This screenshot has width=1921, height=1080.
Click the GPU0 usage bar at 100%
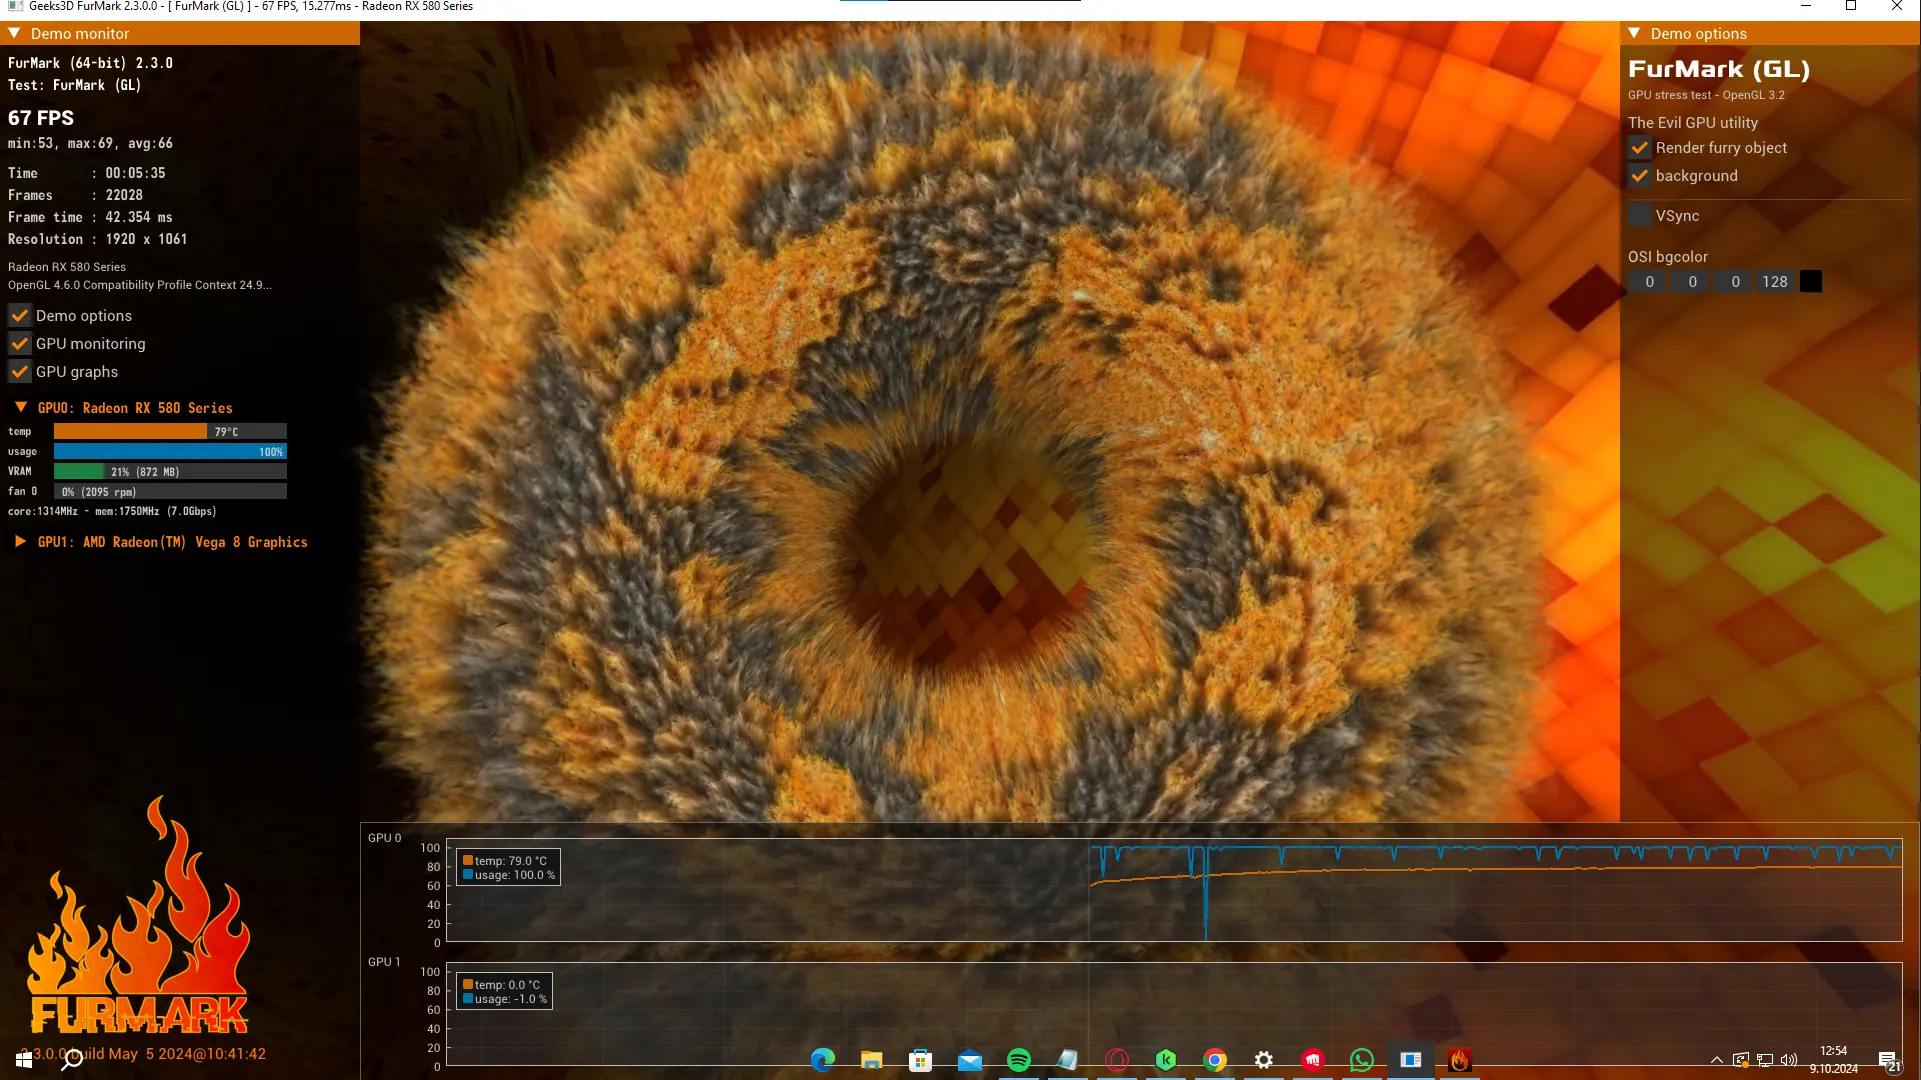point(170,452)
